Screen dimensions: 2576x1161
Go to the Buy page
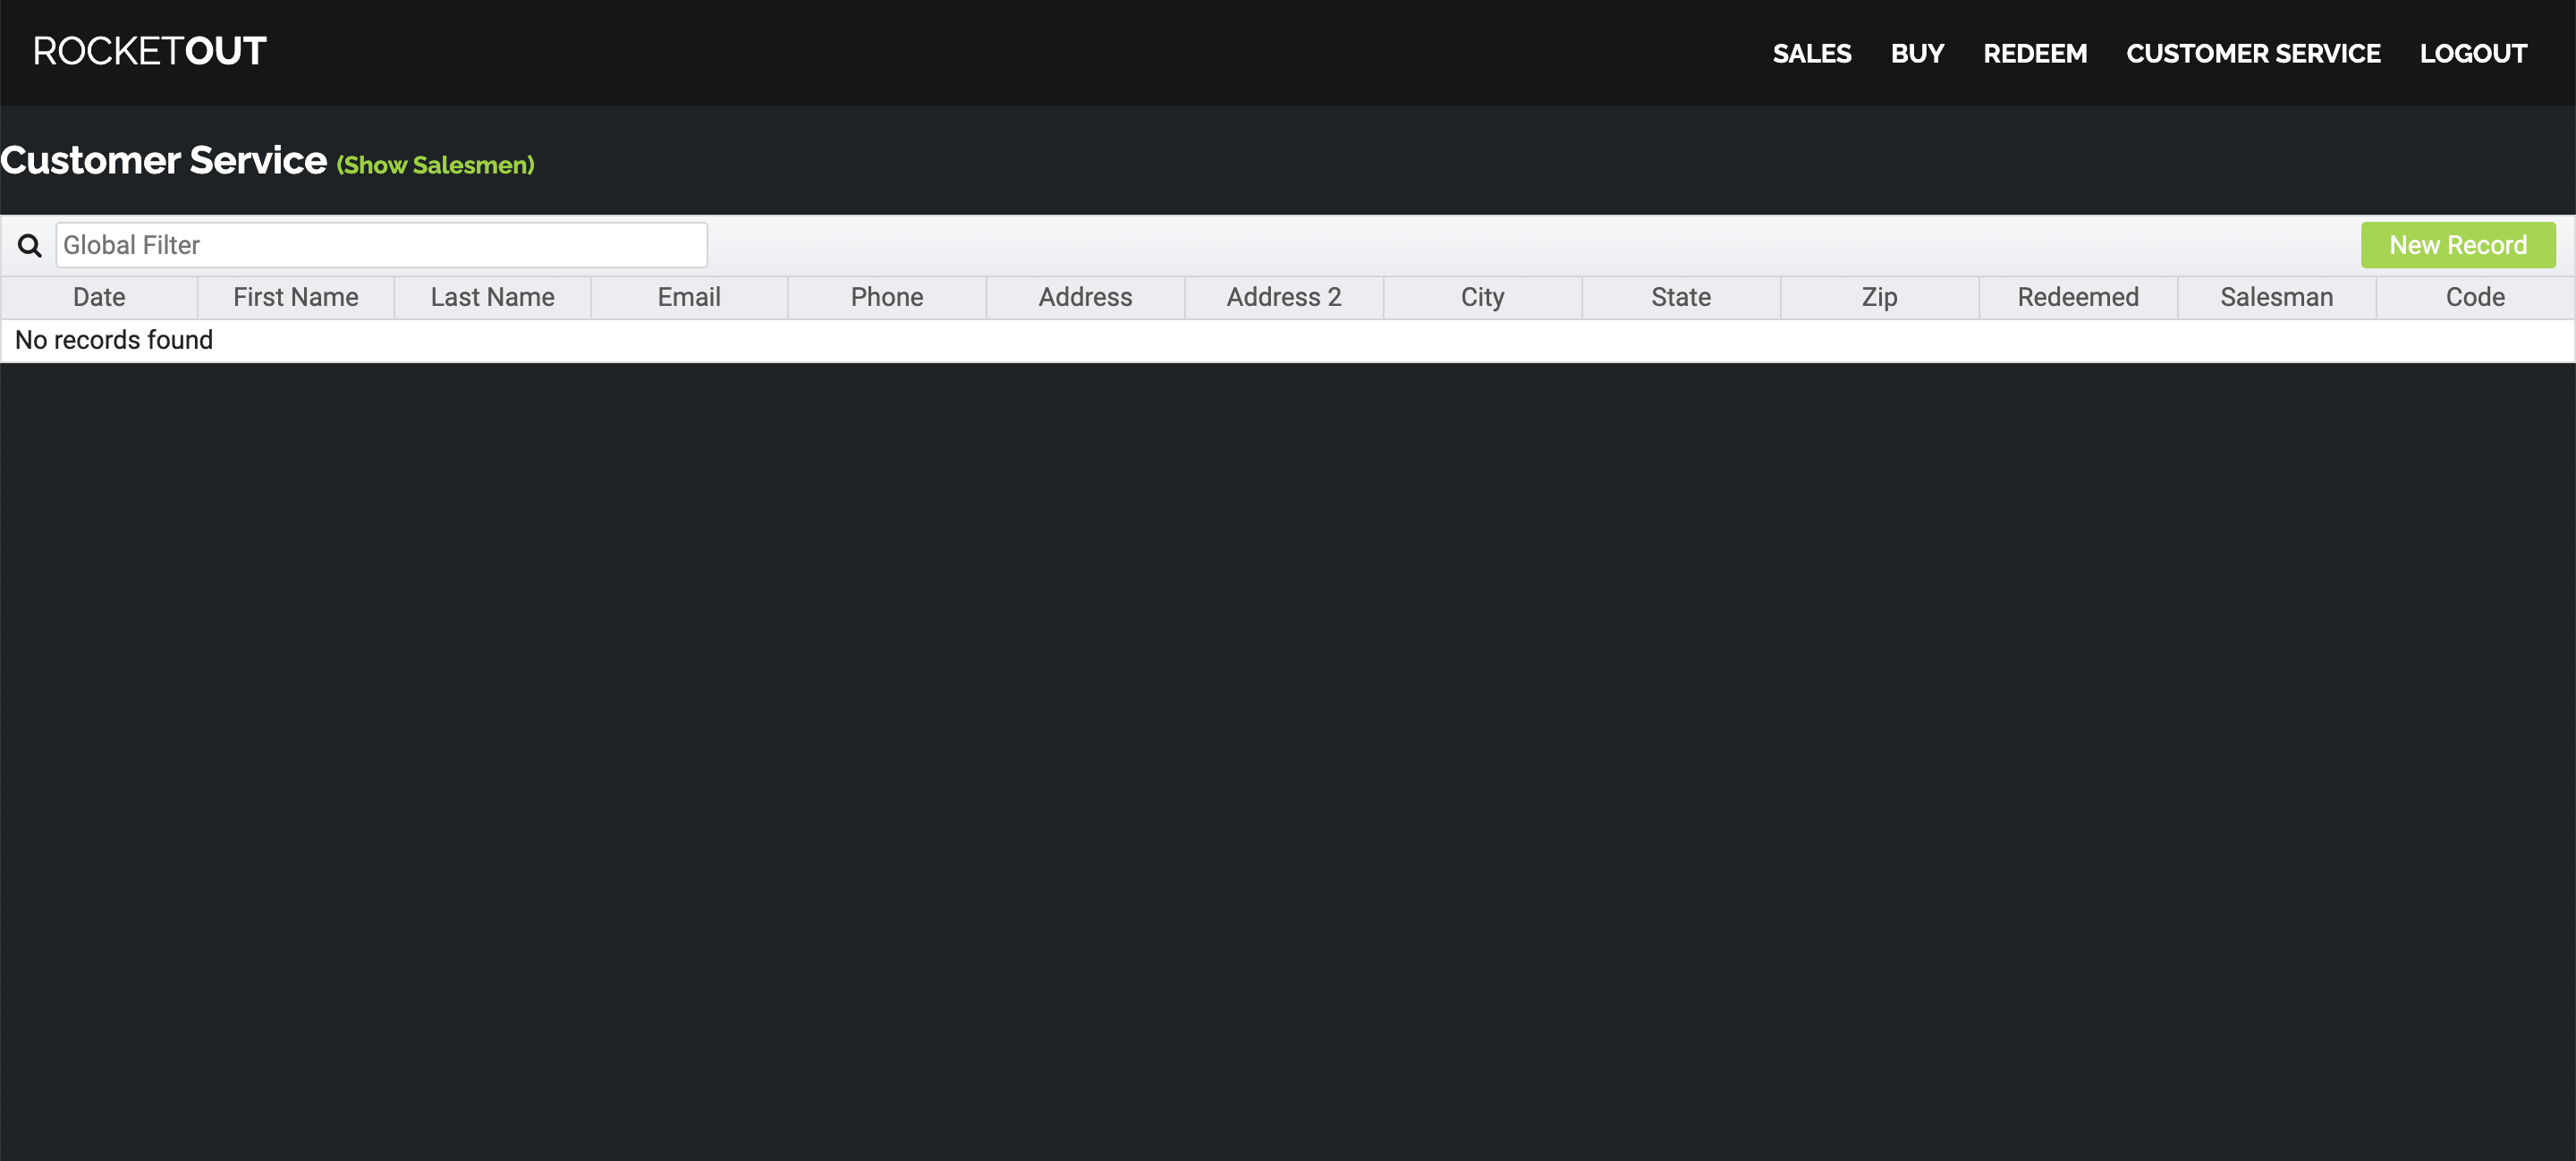point(1916,53)
